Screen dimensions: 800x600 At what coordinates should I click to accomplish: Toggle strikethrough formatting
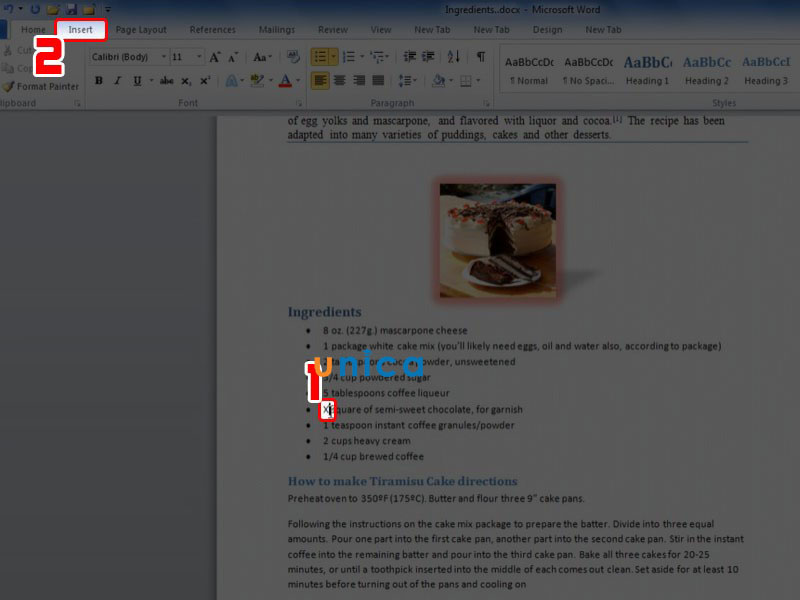point(166,81)
